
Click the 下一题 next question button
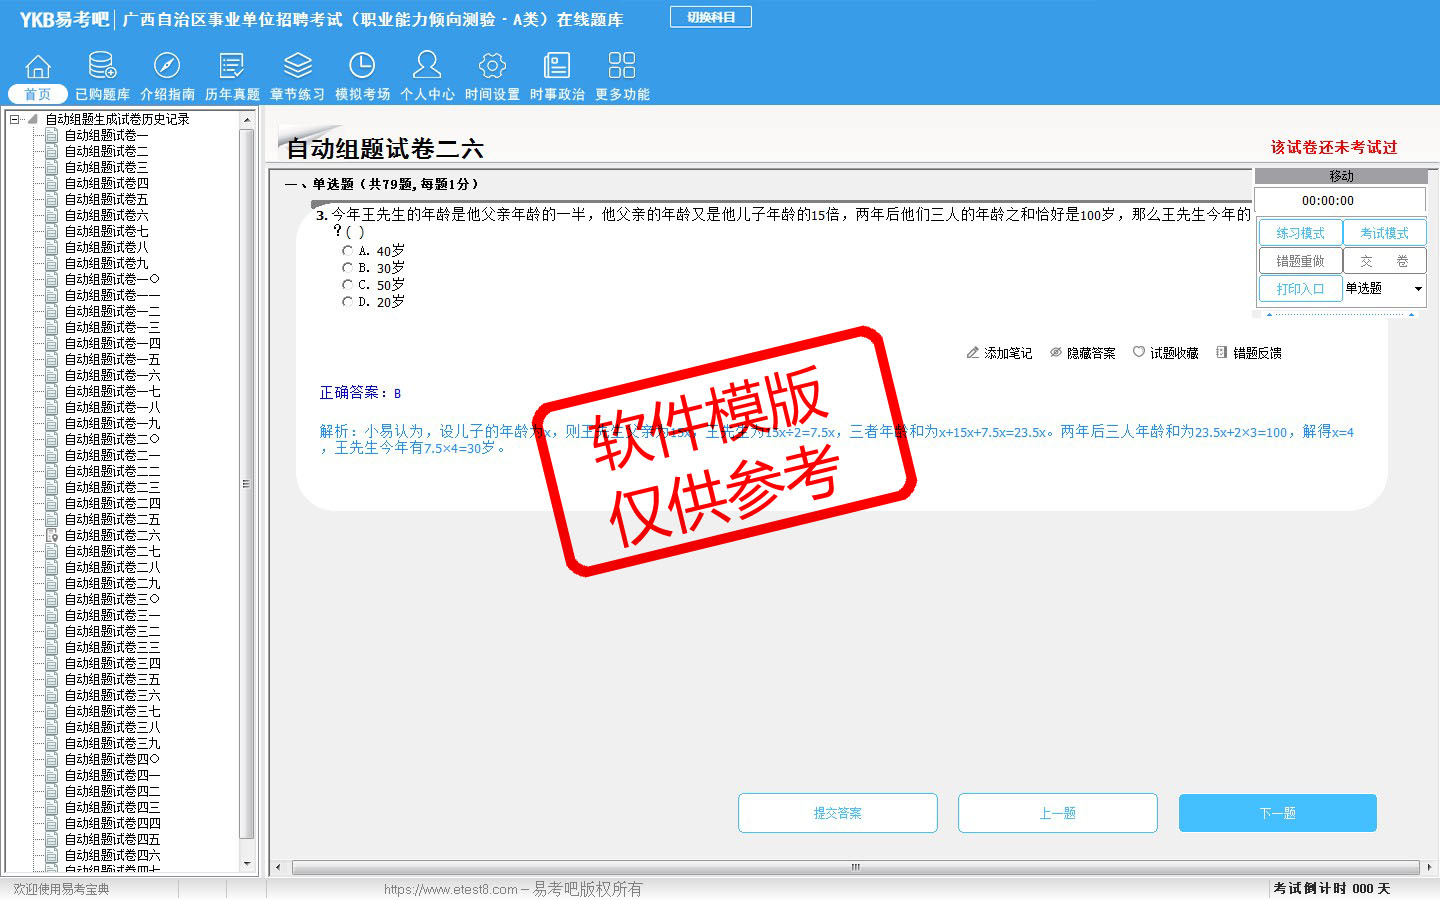point(1277,813)
